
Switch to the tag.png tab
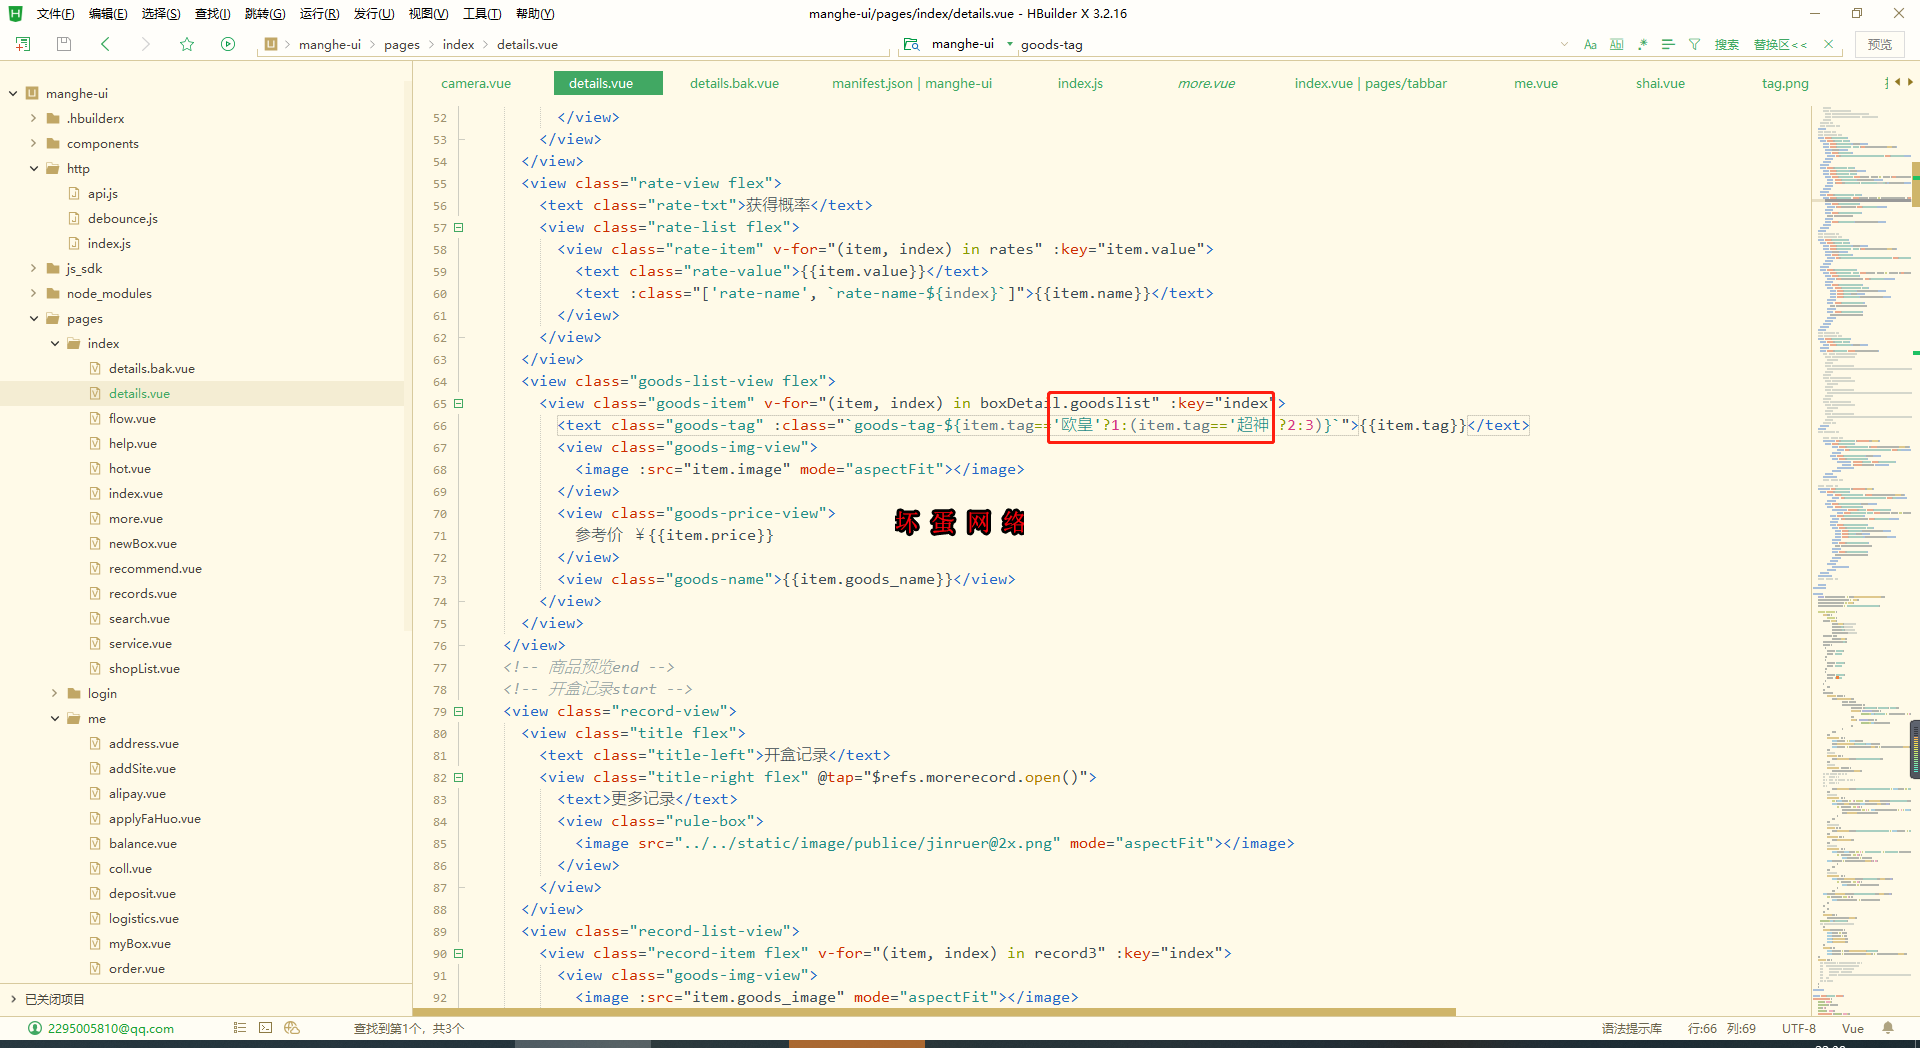[x=1785, y=83]
